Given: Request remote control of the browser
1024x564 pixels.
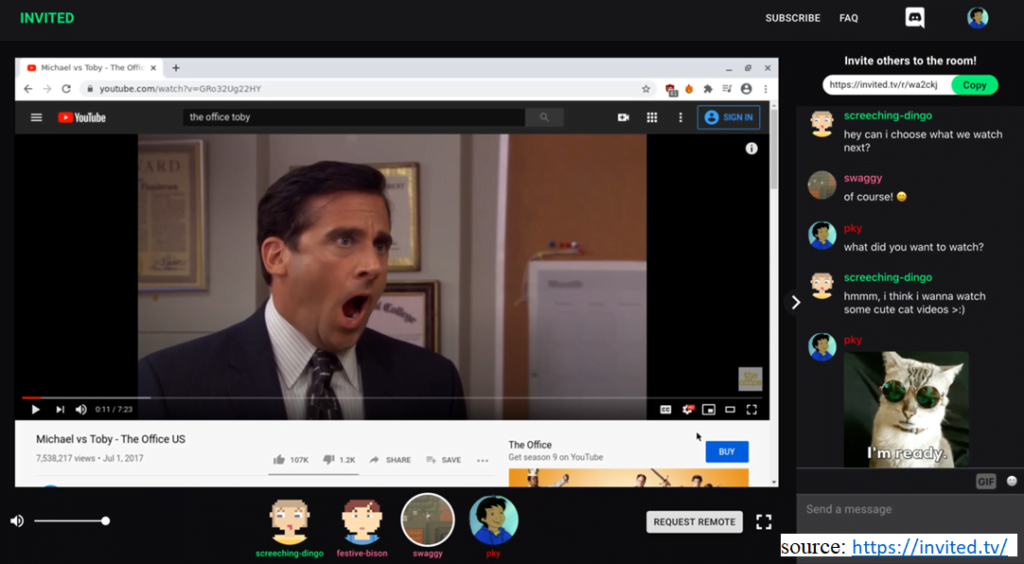Looking at the screenshot, I should pos(694,522).
